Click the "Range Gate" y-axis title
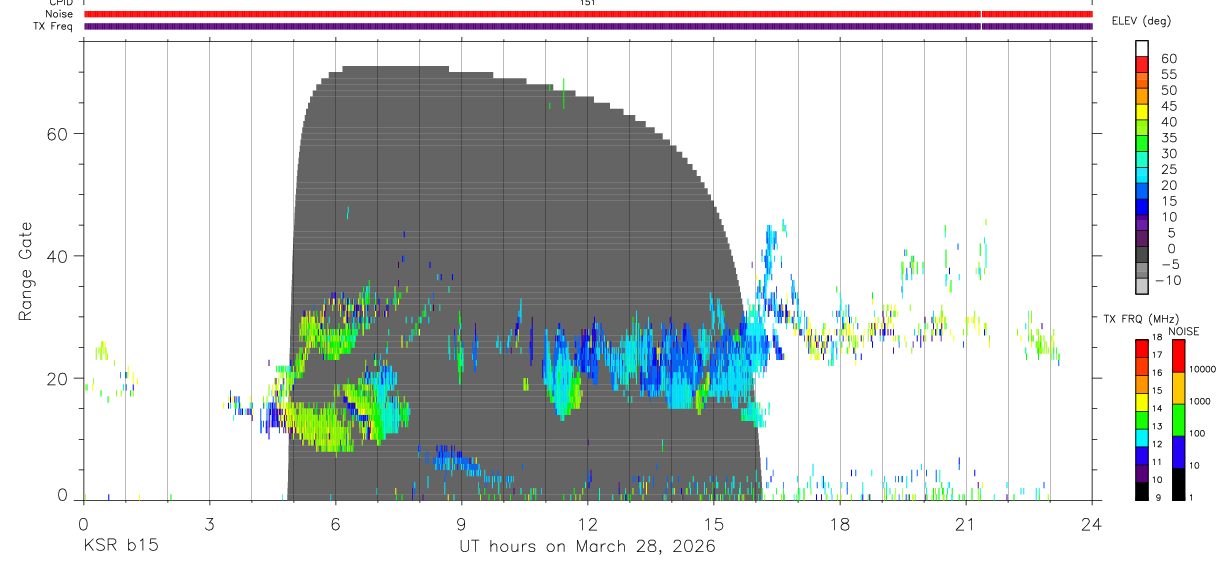Screen dimensions: 1228x567 click(x=26, y=272)
